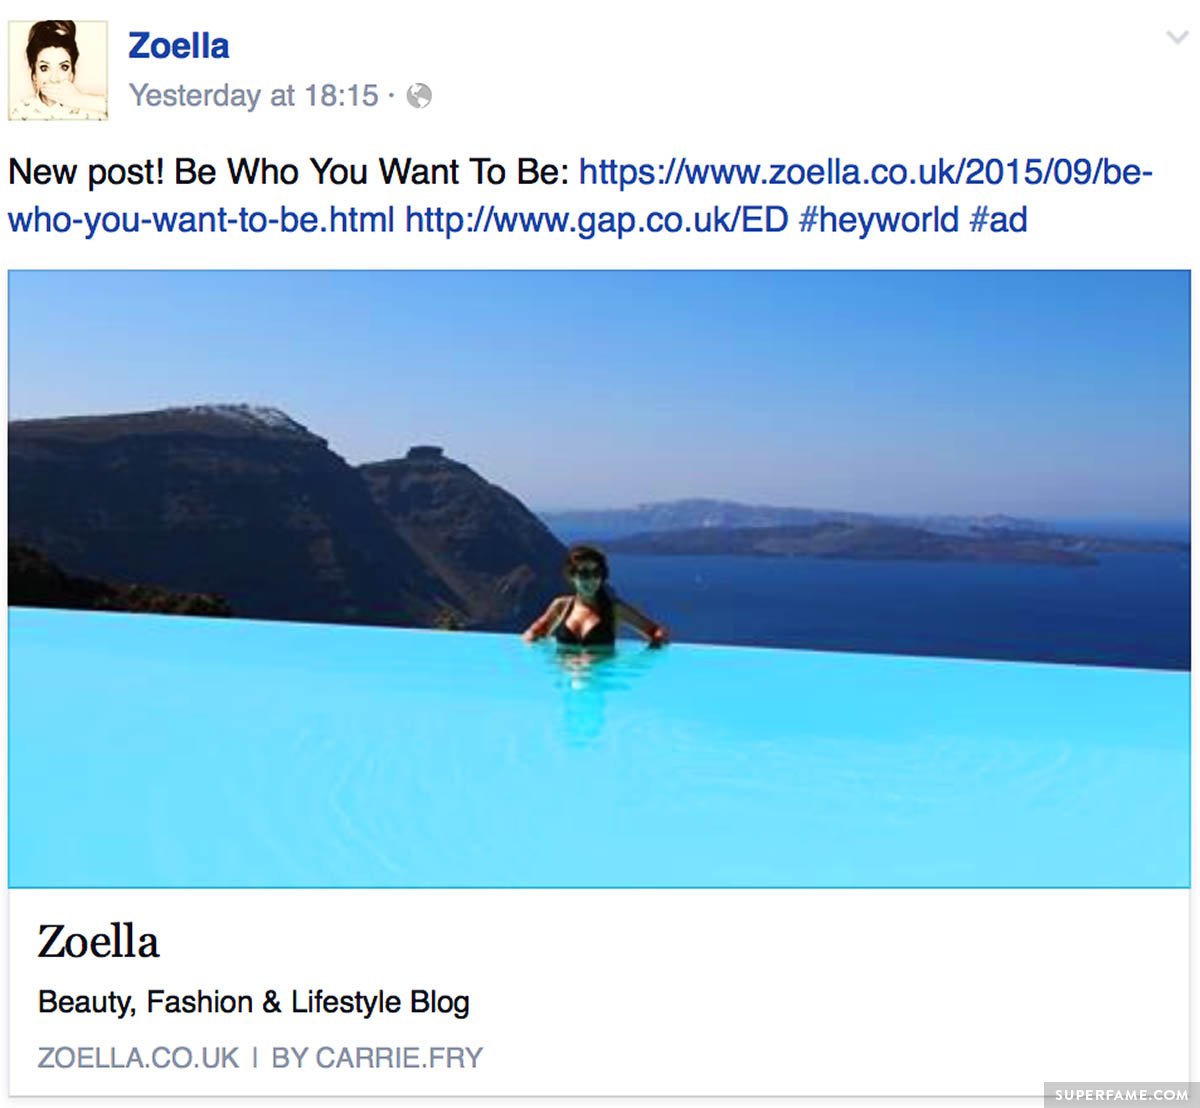This screenshot has width=1200, height=1108.
Task: Open the zoella.co.uk/2015/09 blog URL
Action: pos(866,172)
